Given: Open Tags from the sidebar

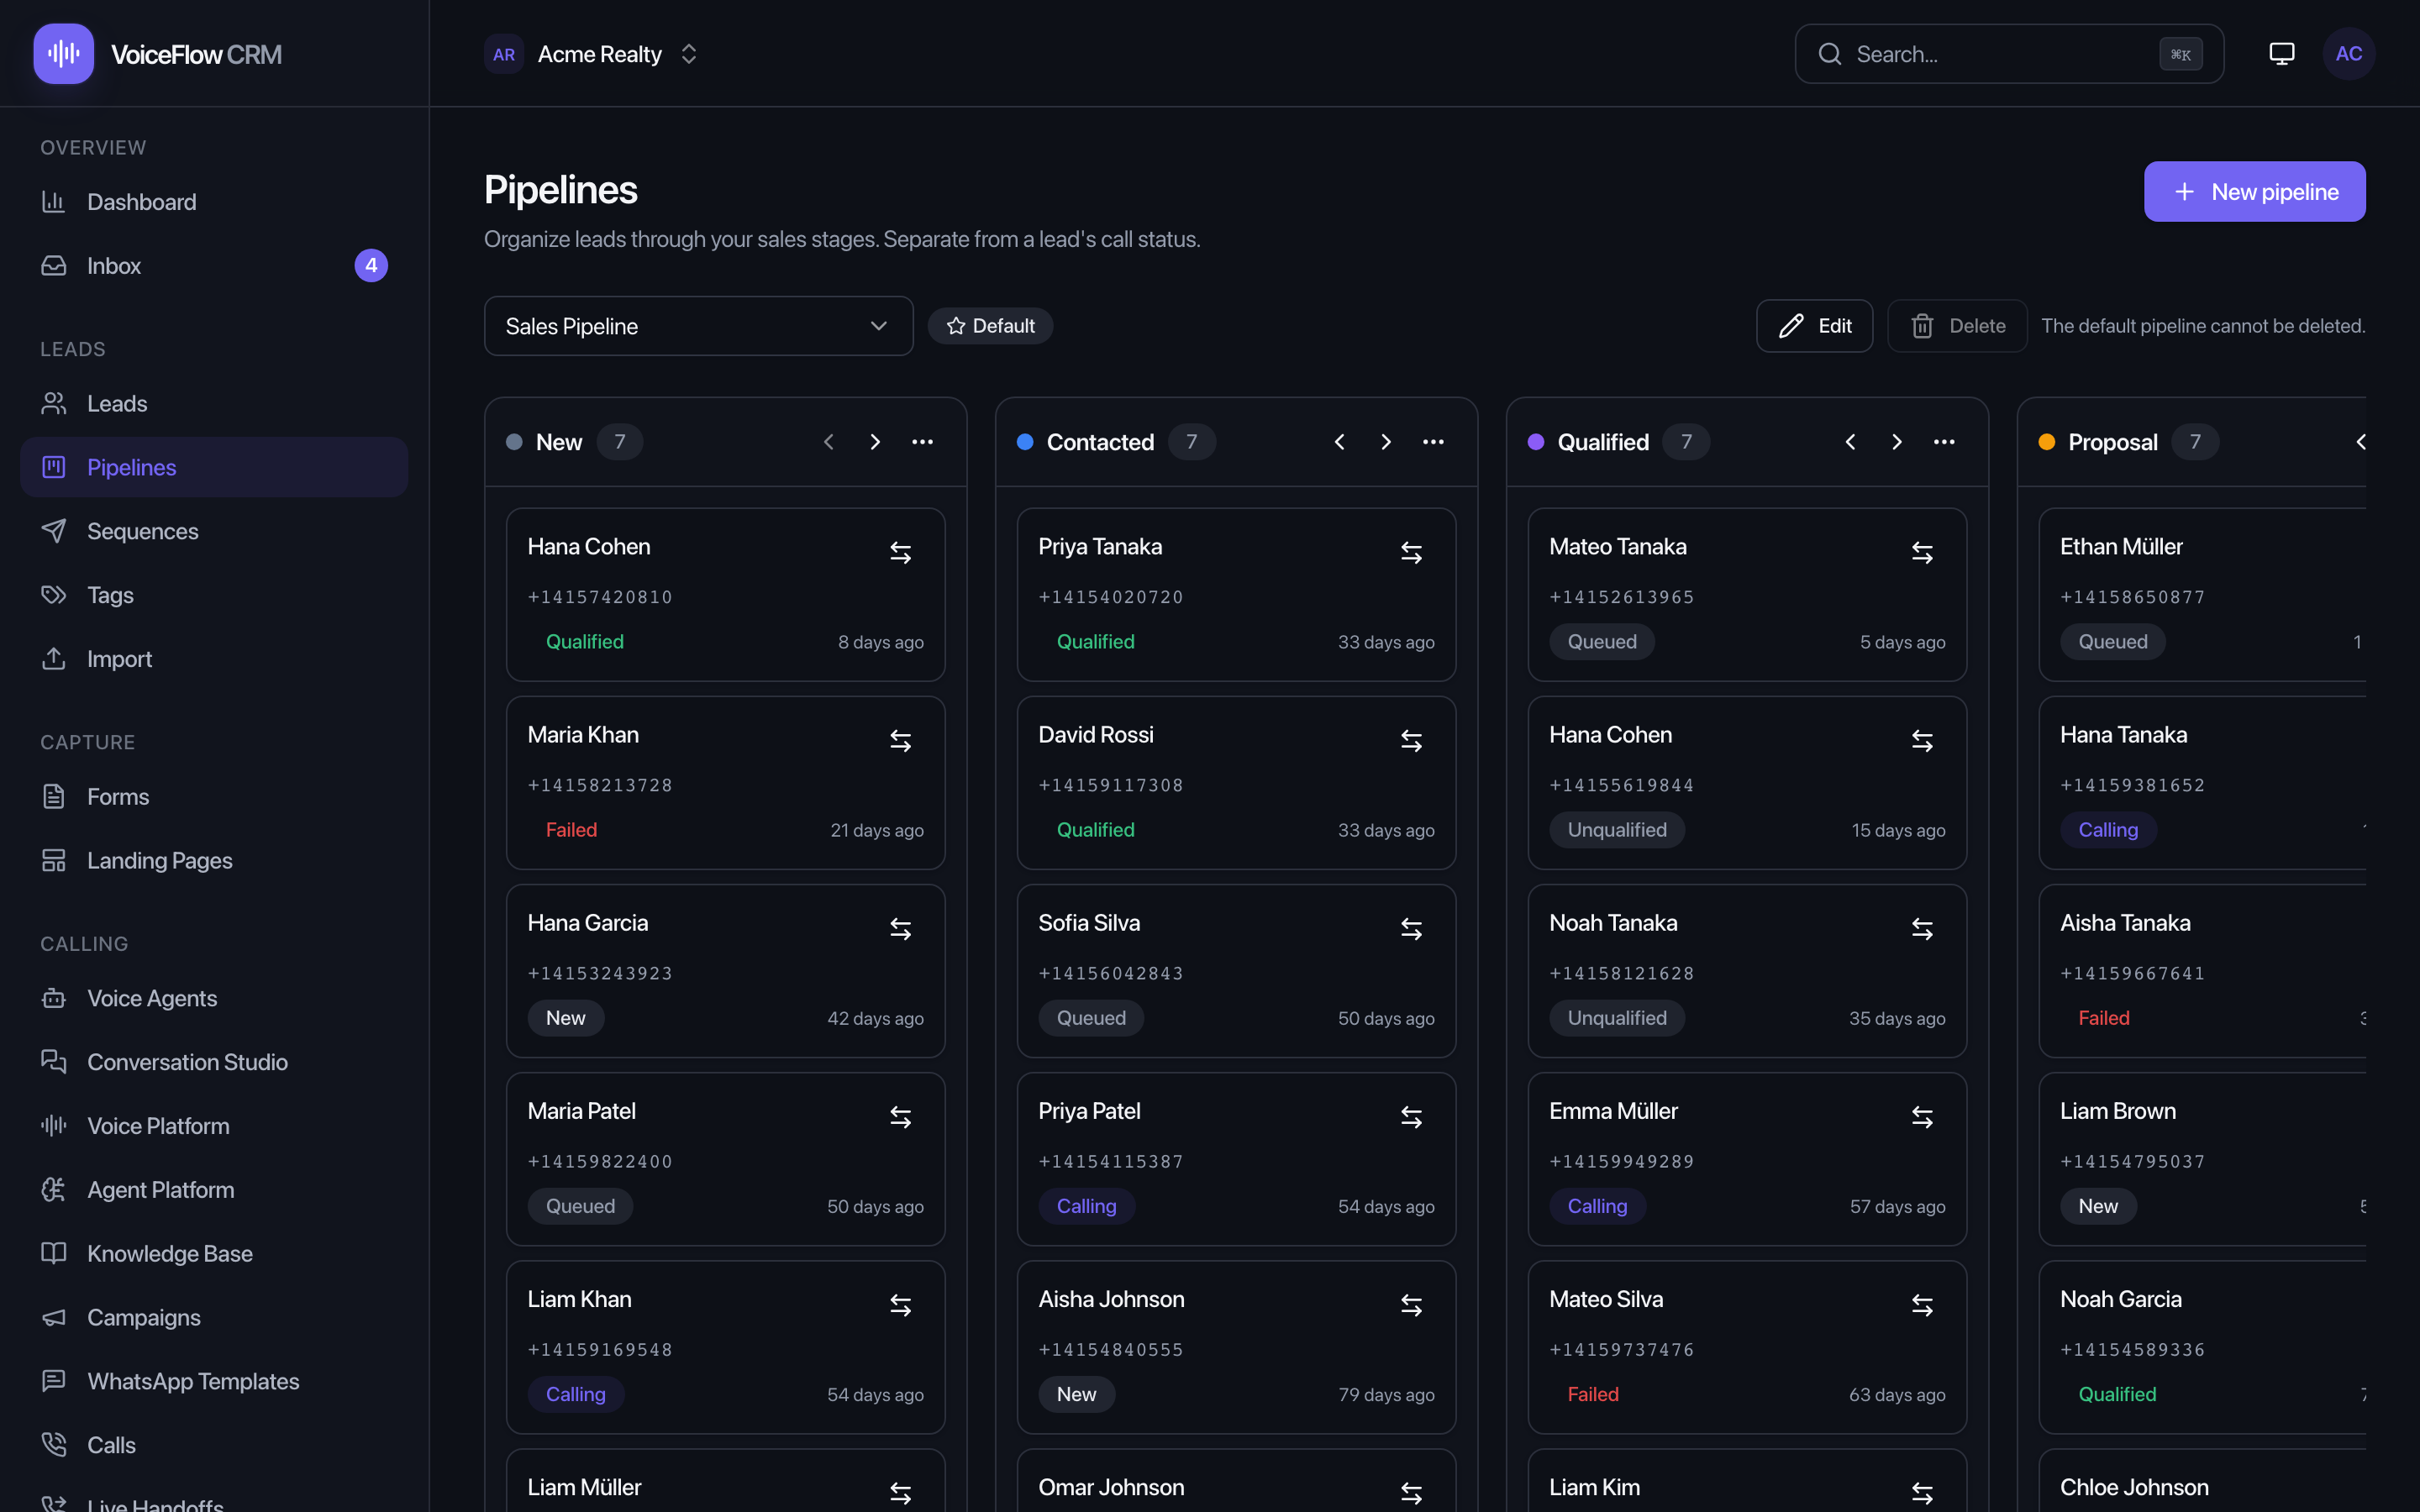Looking at the screenshot, I should point(214,595).
